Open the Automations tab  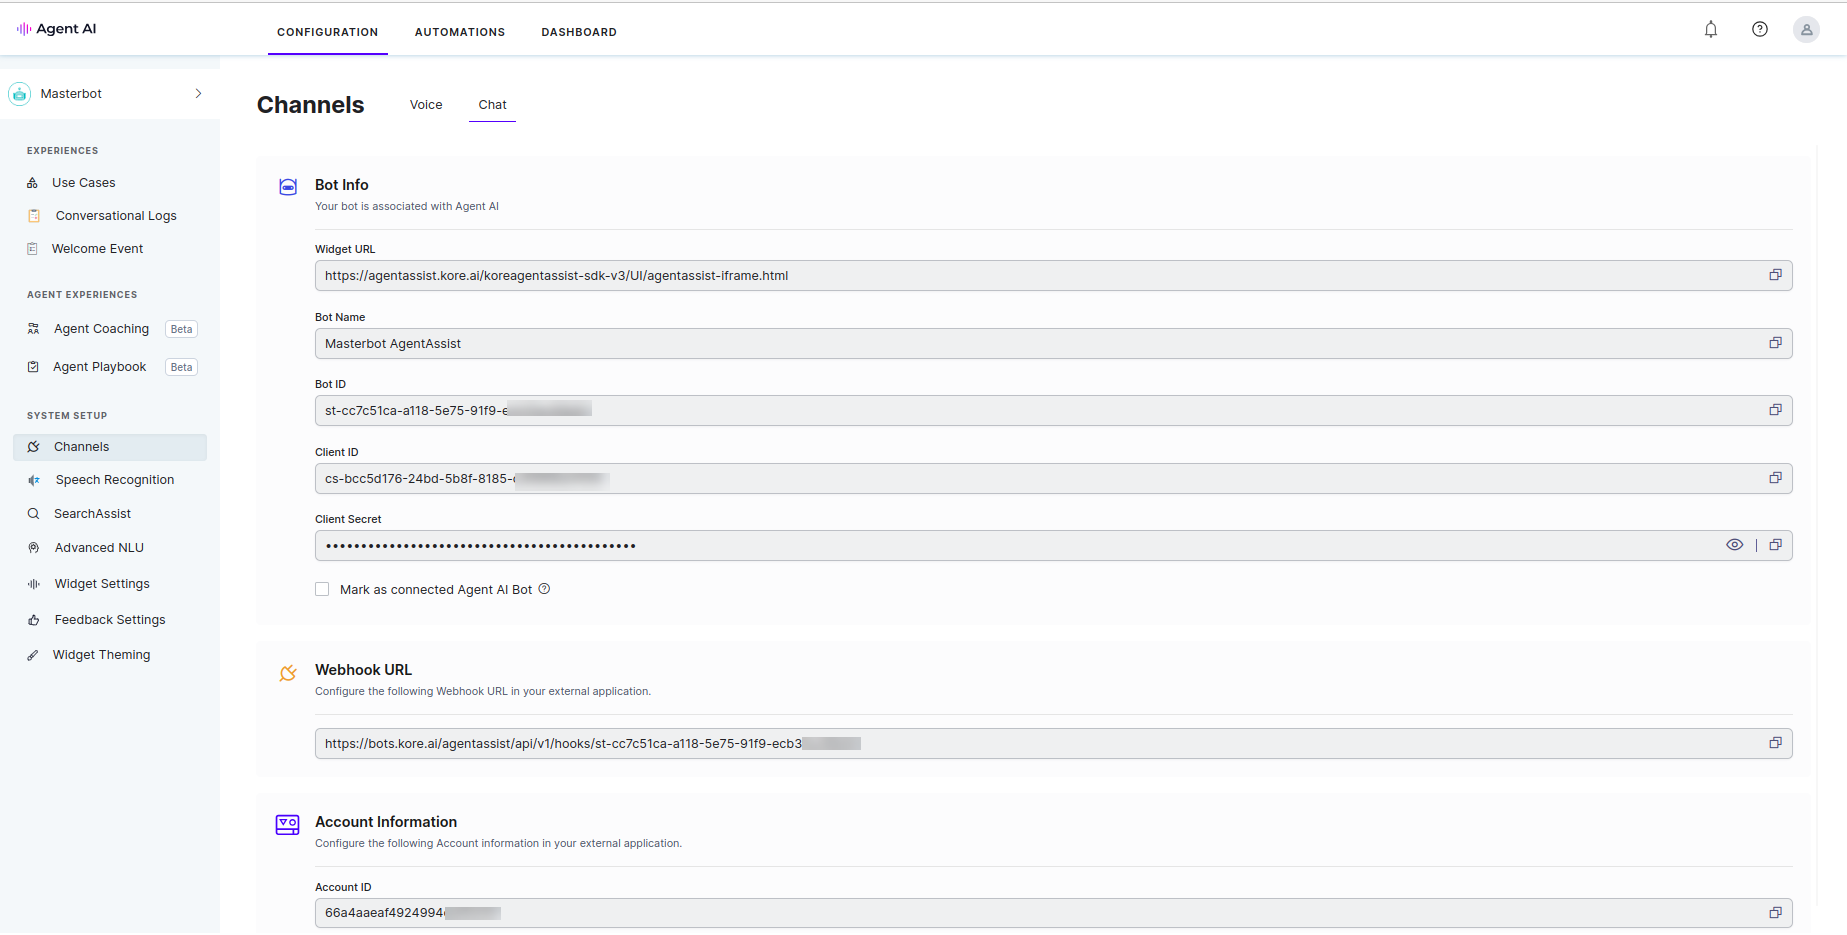(x=460, y=32)
